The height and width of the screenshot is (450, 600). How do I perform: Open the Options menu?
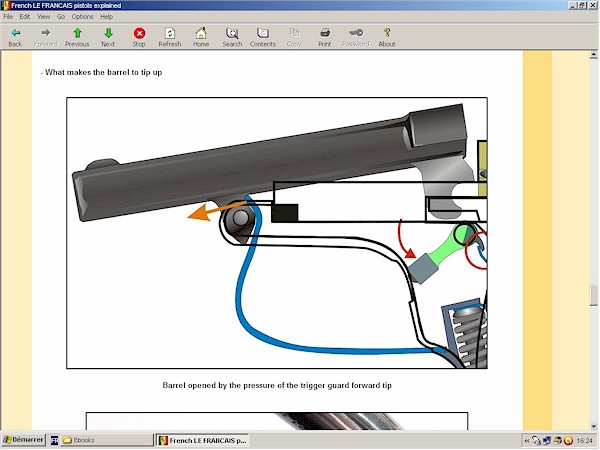(83, 17)
